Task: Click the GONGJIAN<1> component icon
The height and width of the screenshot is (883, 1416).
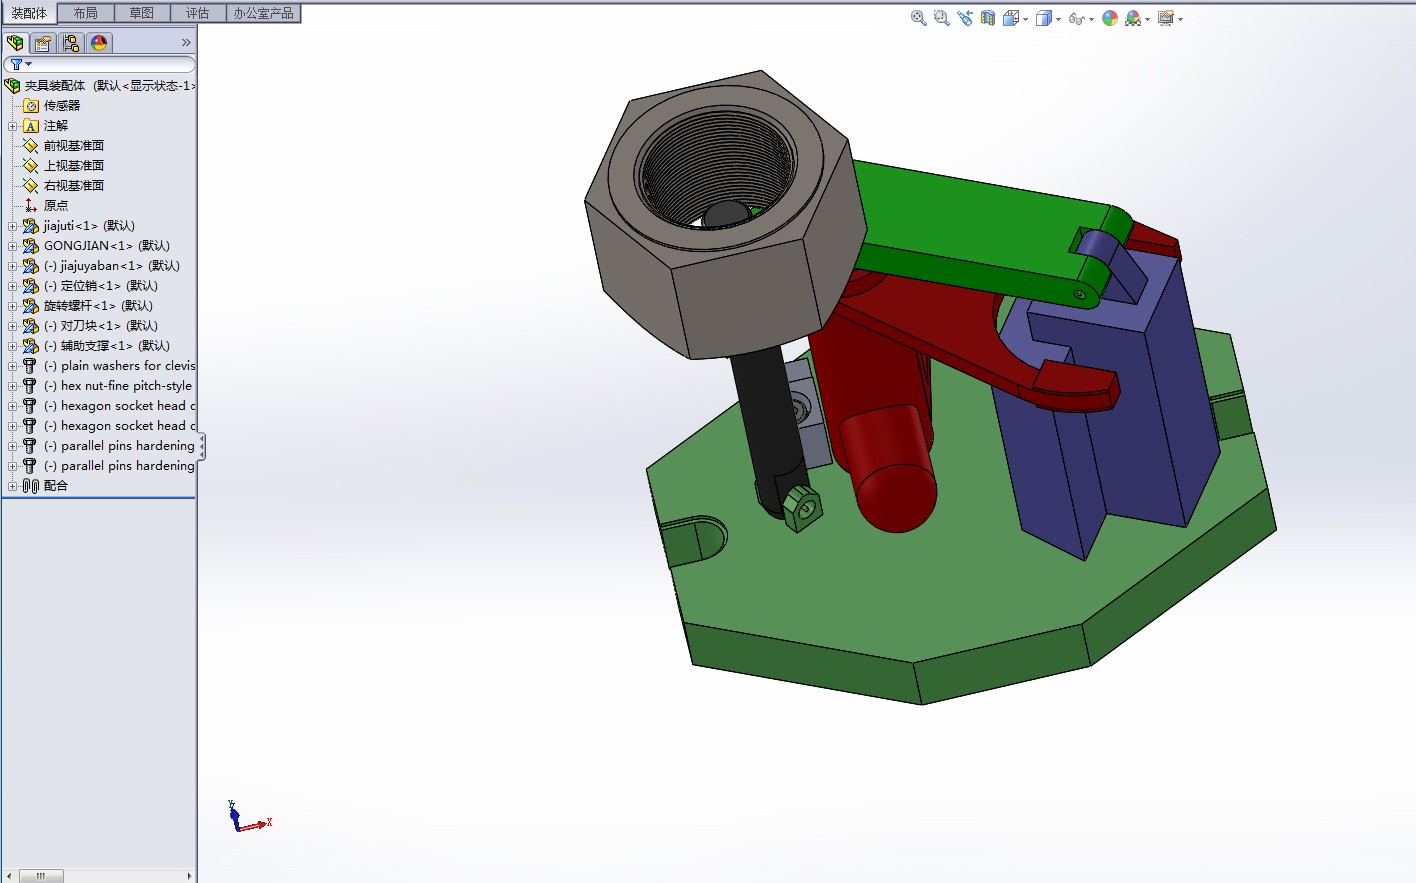Action: pos(31,246)
